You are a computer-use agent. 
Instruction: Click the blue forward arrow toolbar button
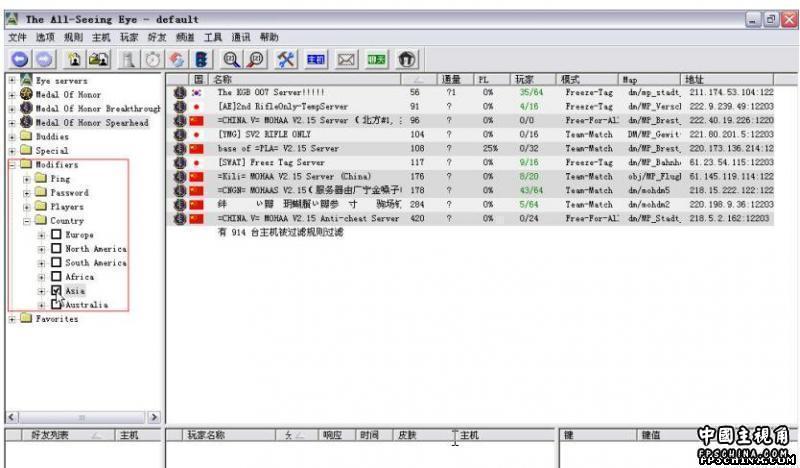44,60
